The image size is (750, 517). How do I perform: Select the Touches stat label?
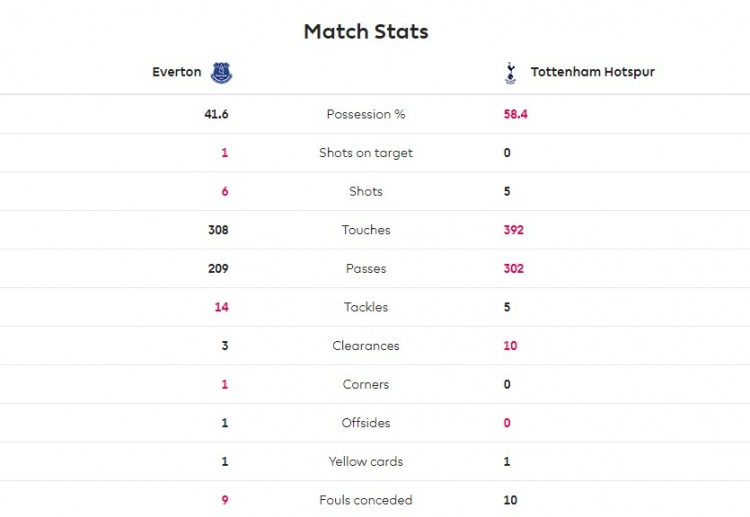[x=366, y=230]
